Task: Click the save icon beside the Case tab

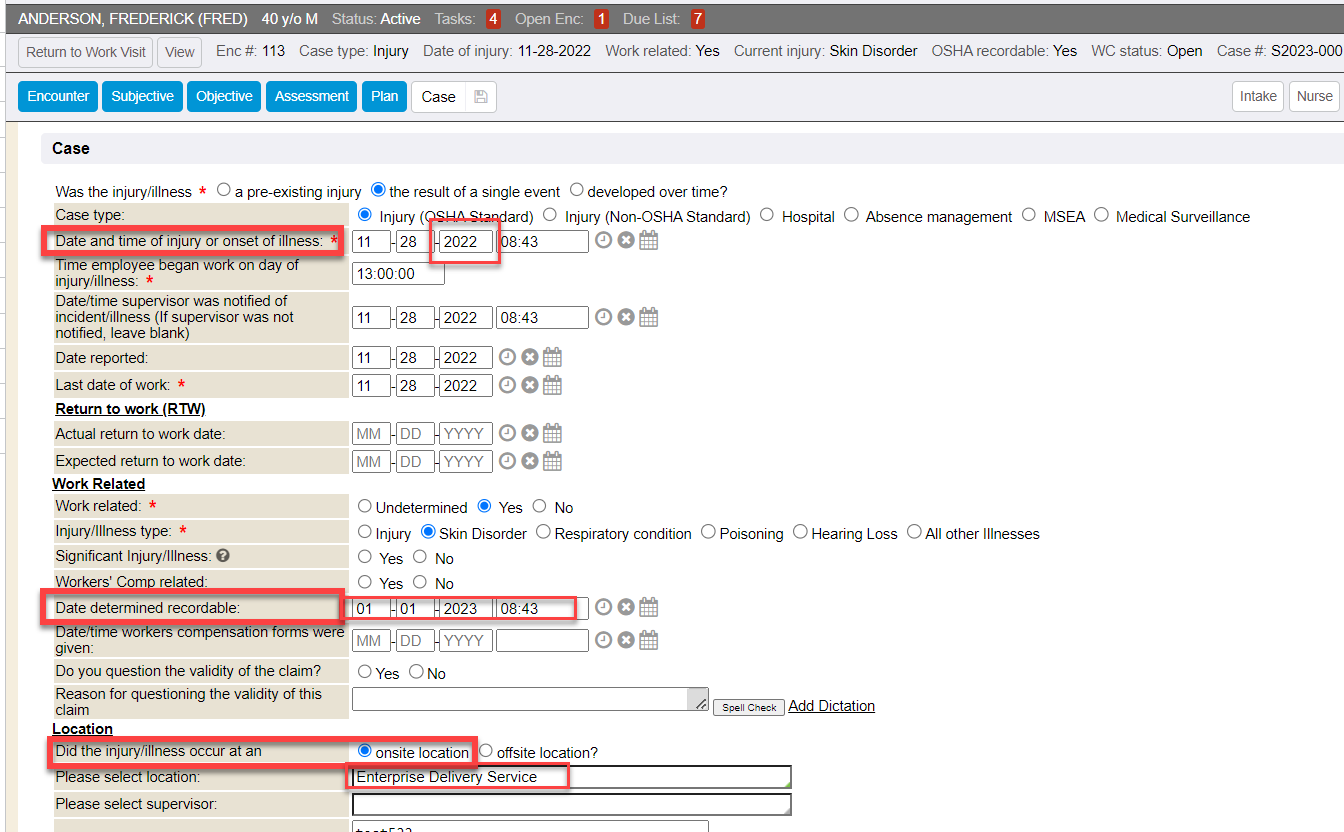Action: click(480, 97)
